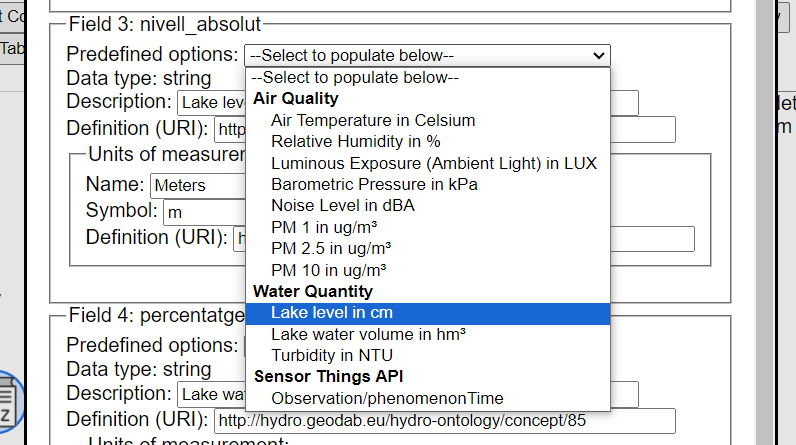Select highlighted Lake level in cm option
The width and height of the screenshot is (796, 445).
427,313
